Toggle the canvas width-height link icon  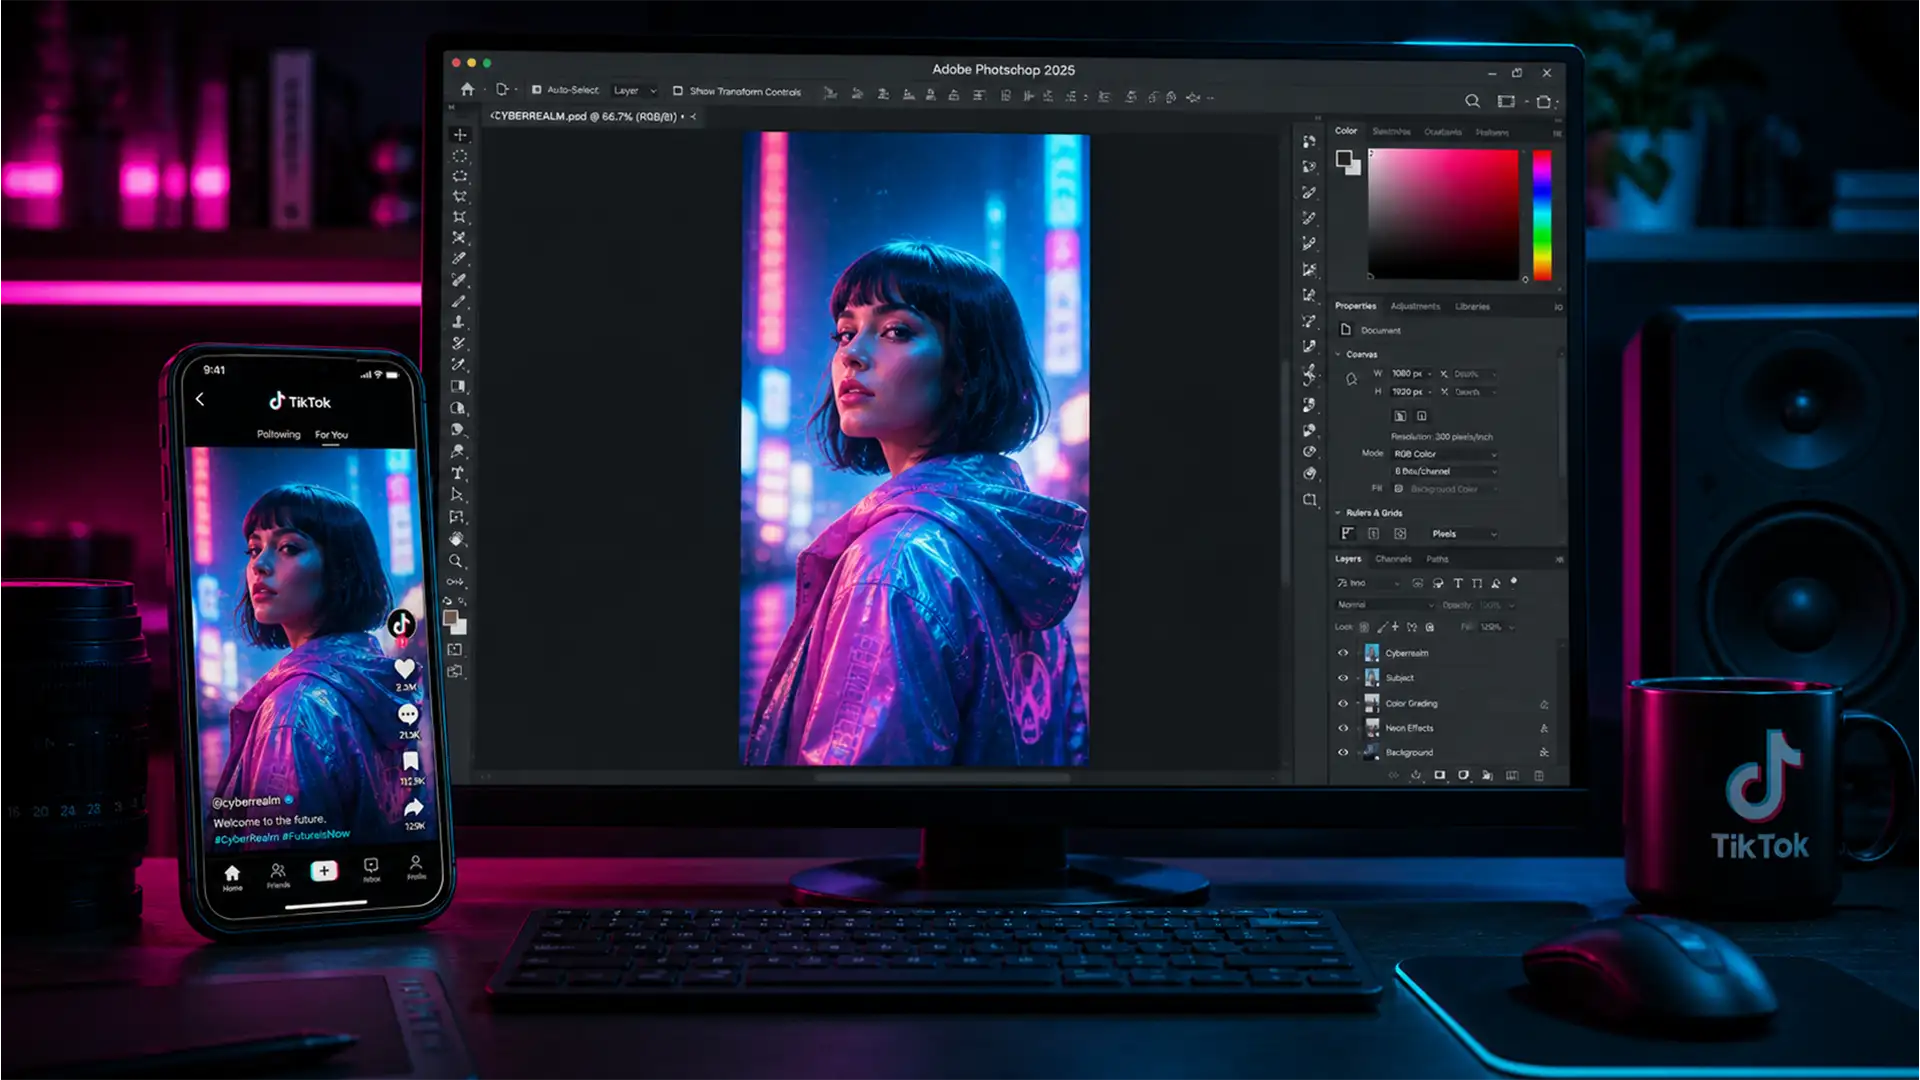coord(1351,380)
